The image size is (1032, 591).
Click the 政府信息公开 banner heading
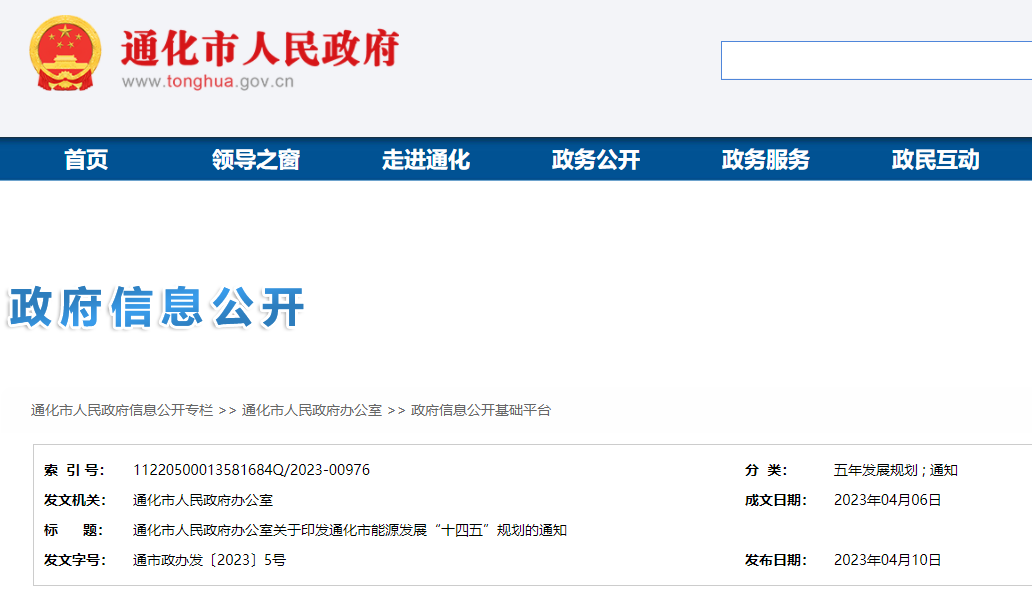coord(156,307)
